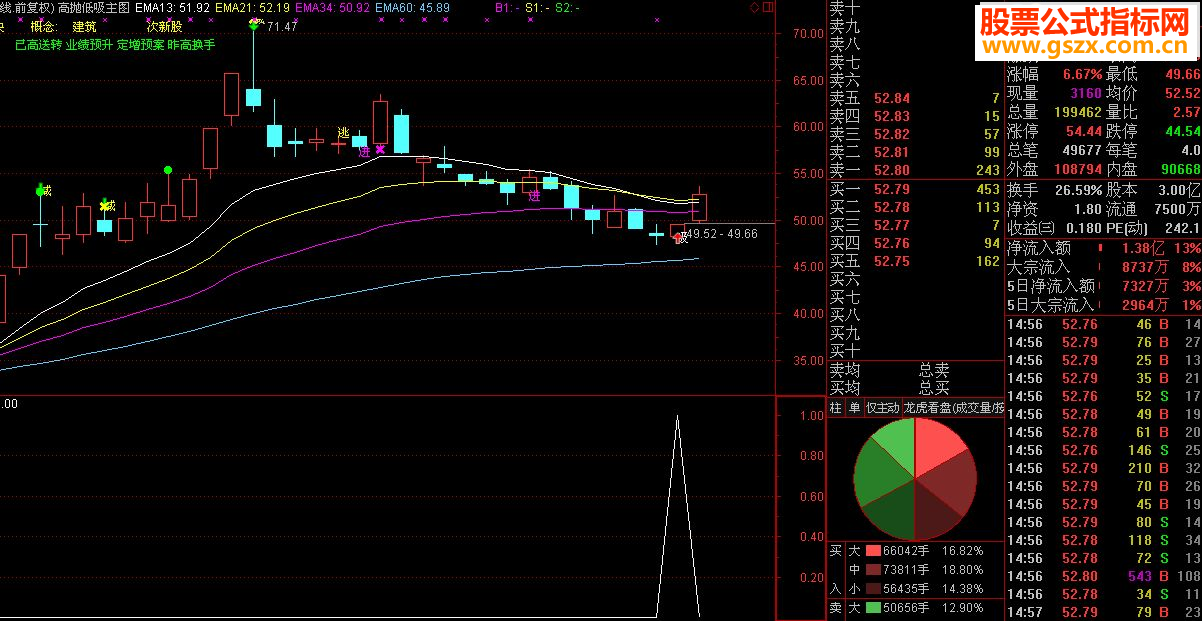This screenshot has width=1202, height=621.
Task: Click the yellow star signal marker
Action: (x=104, y=206)
